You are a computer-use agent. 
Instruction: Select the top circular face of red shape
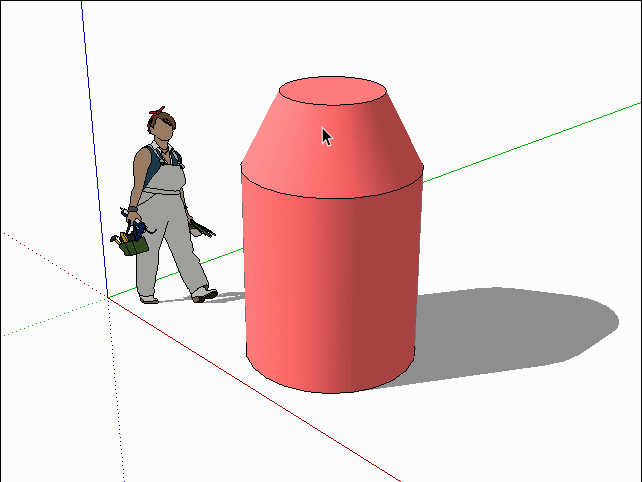coord(331,92)
